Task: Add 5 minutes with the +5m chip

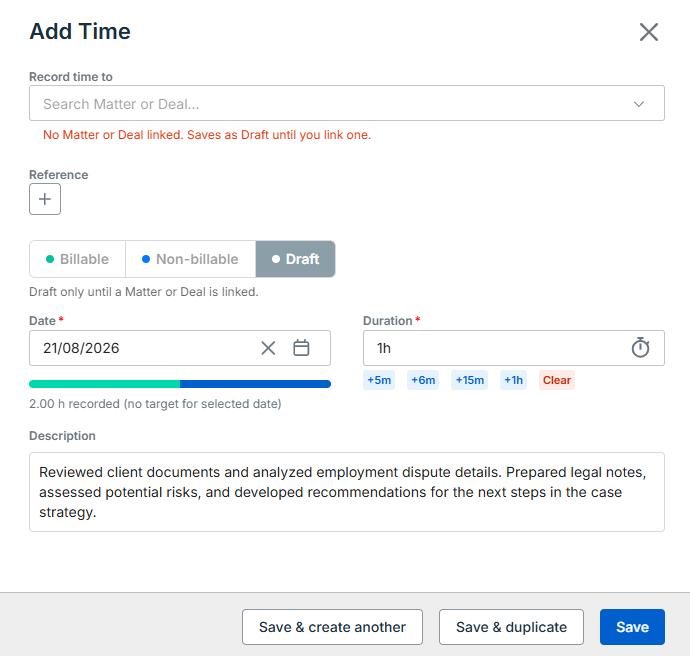Action: pyautogui.click(x=379, y=380)
